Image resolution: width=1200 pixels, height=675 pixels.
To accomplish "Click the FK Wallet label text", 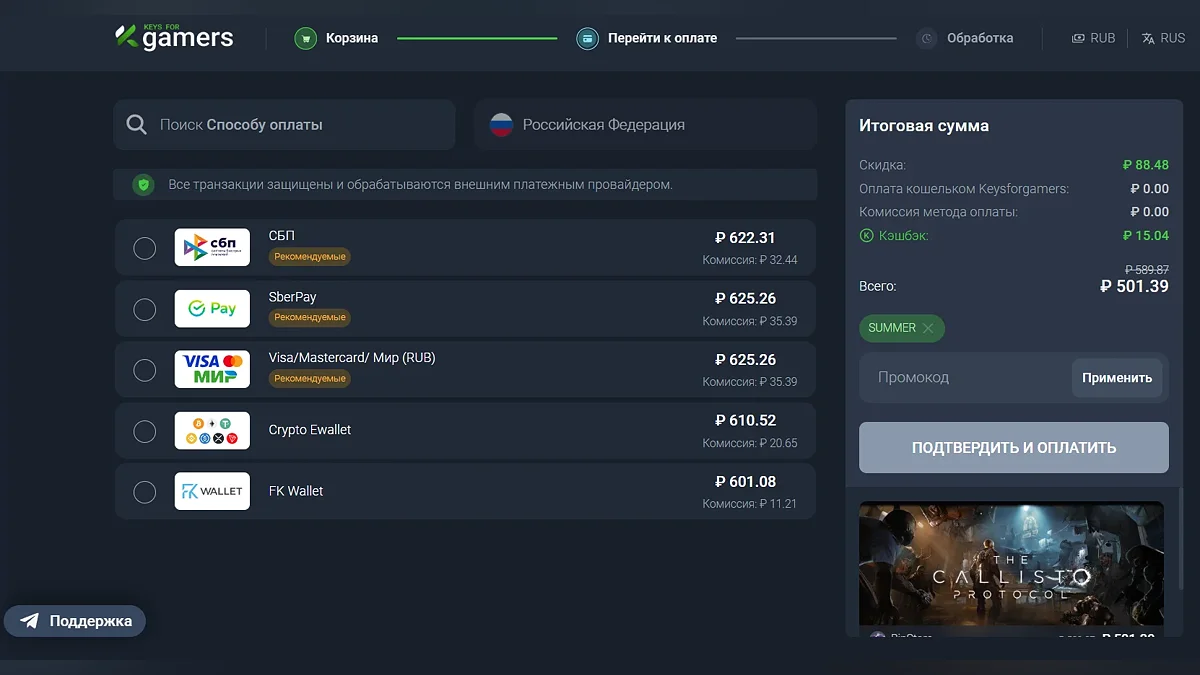I will point(296,491).
